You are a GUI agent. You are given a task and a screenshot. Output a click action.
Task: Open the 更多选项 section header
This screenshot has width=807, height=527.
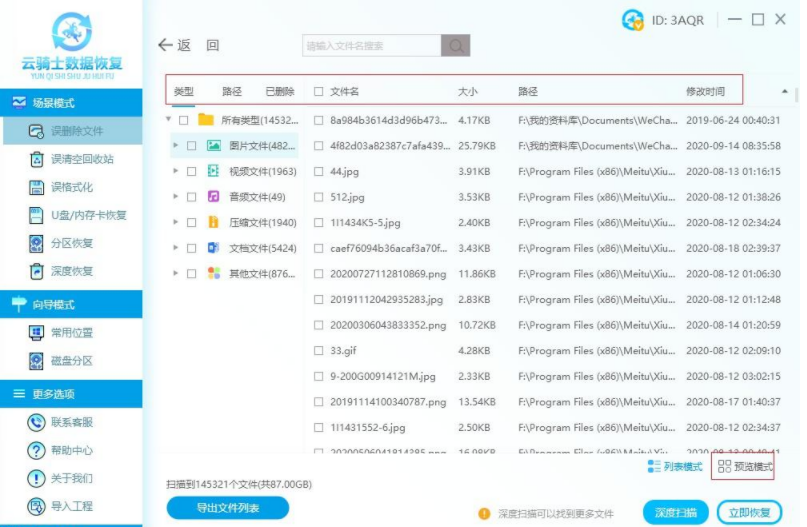[72, 394]
